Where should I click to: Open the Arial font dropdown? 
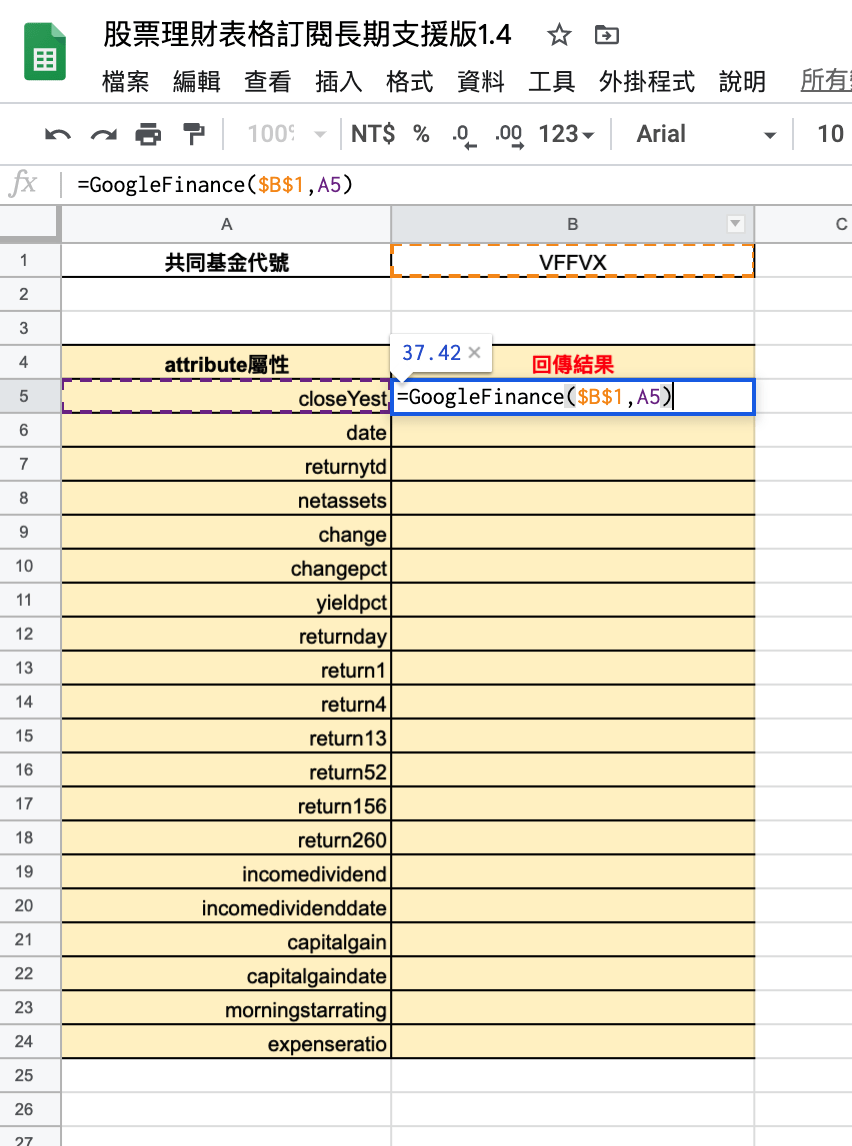[700, 134]
